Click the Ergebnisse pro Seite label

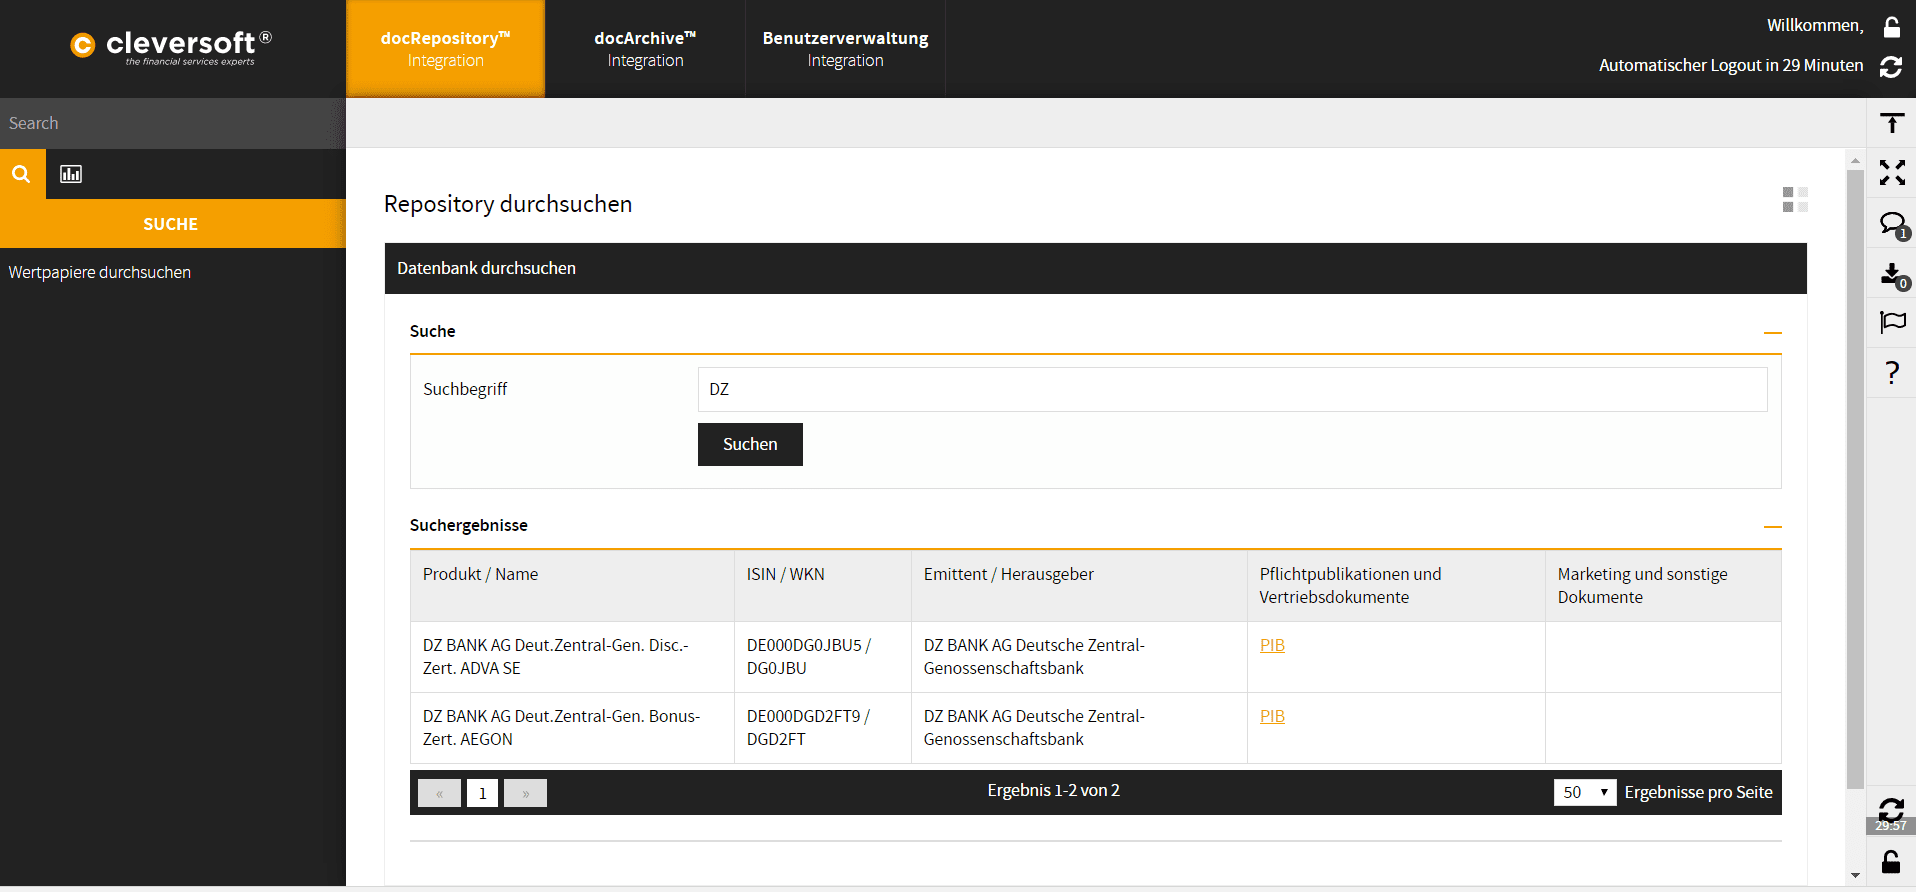pyautogui.click(x=1698, y=792)
